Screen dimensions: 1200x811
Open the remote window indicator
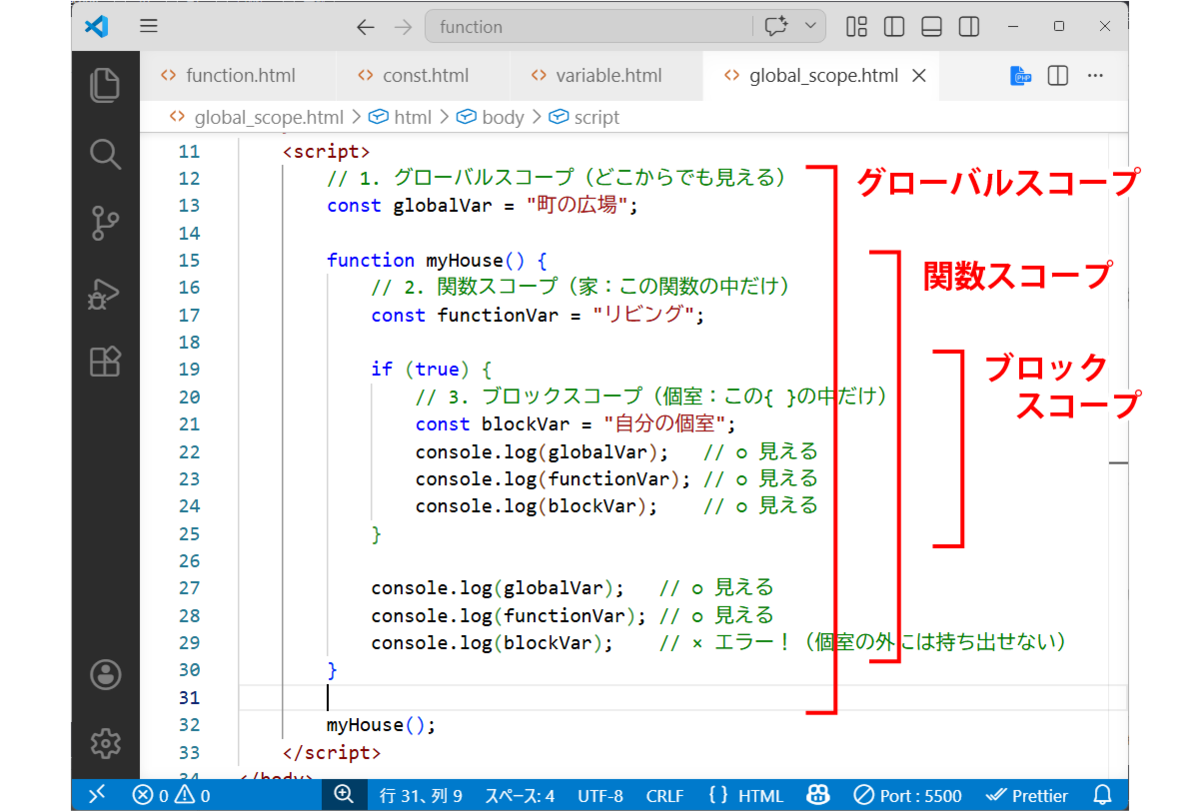[x=96, y=796]
